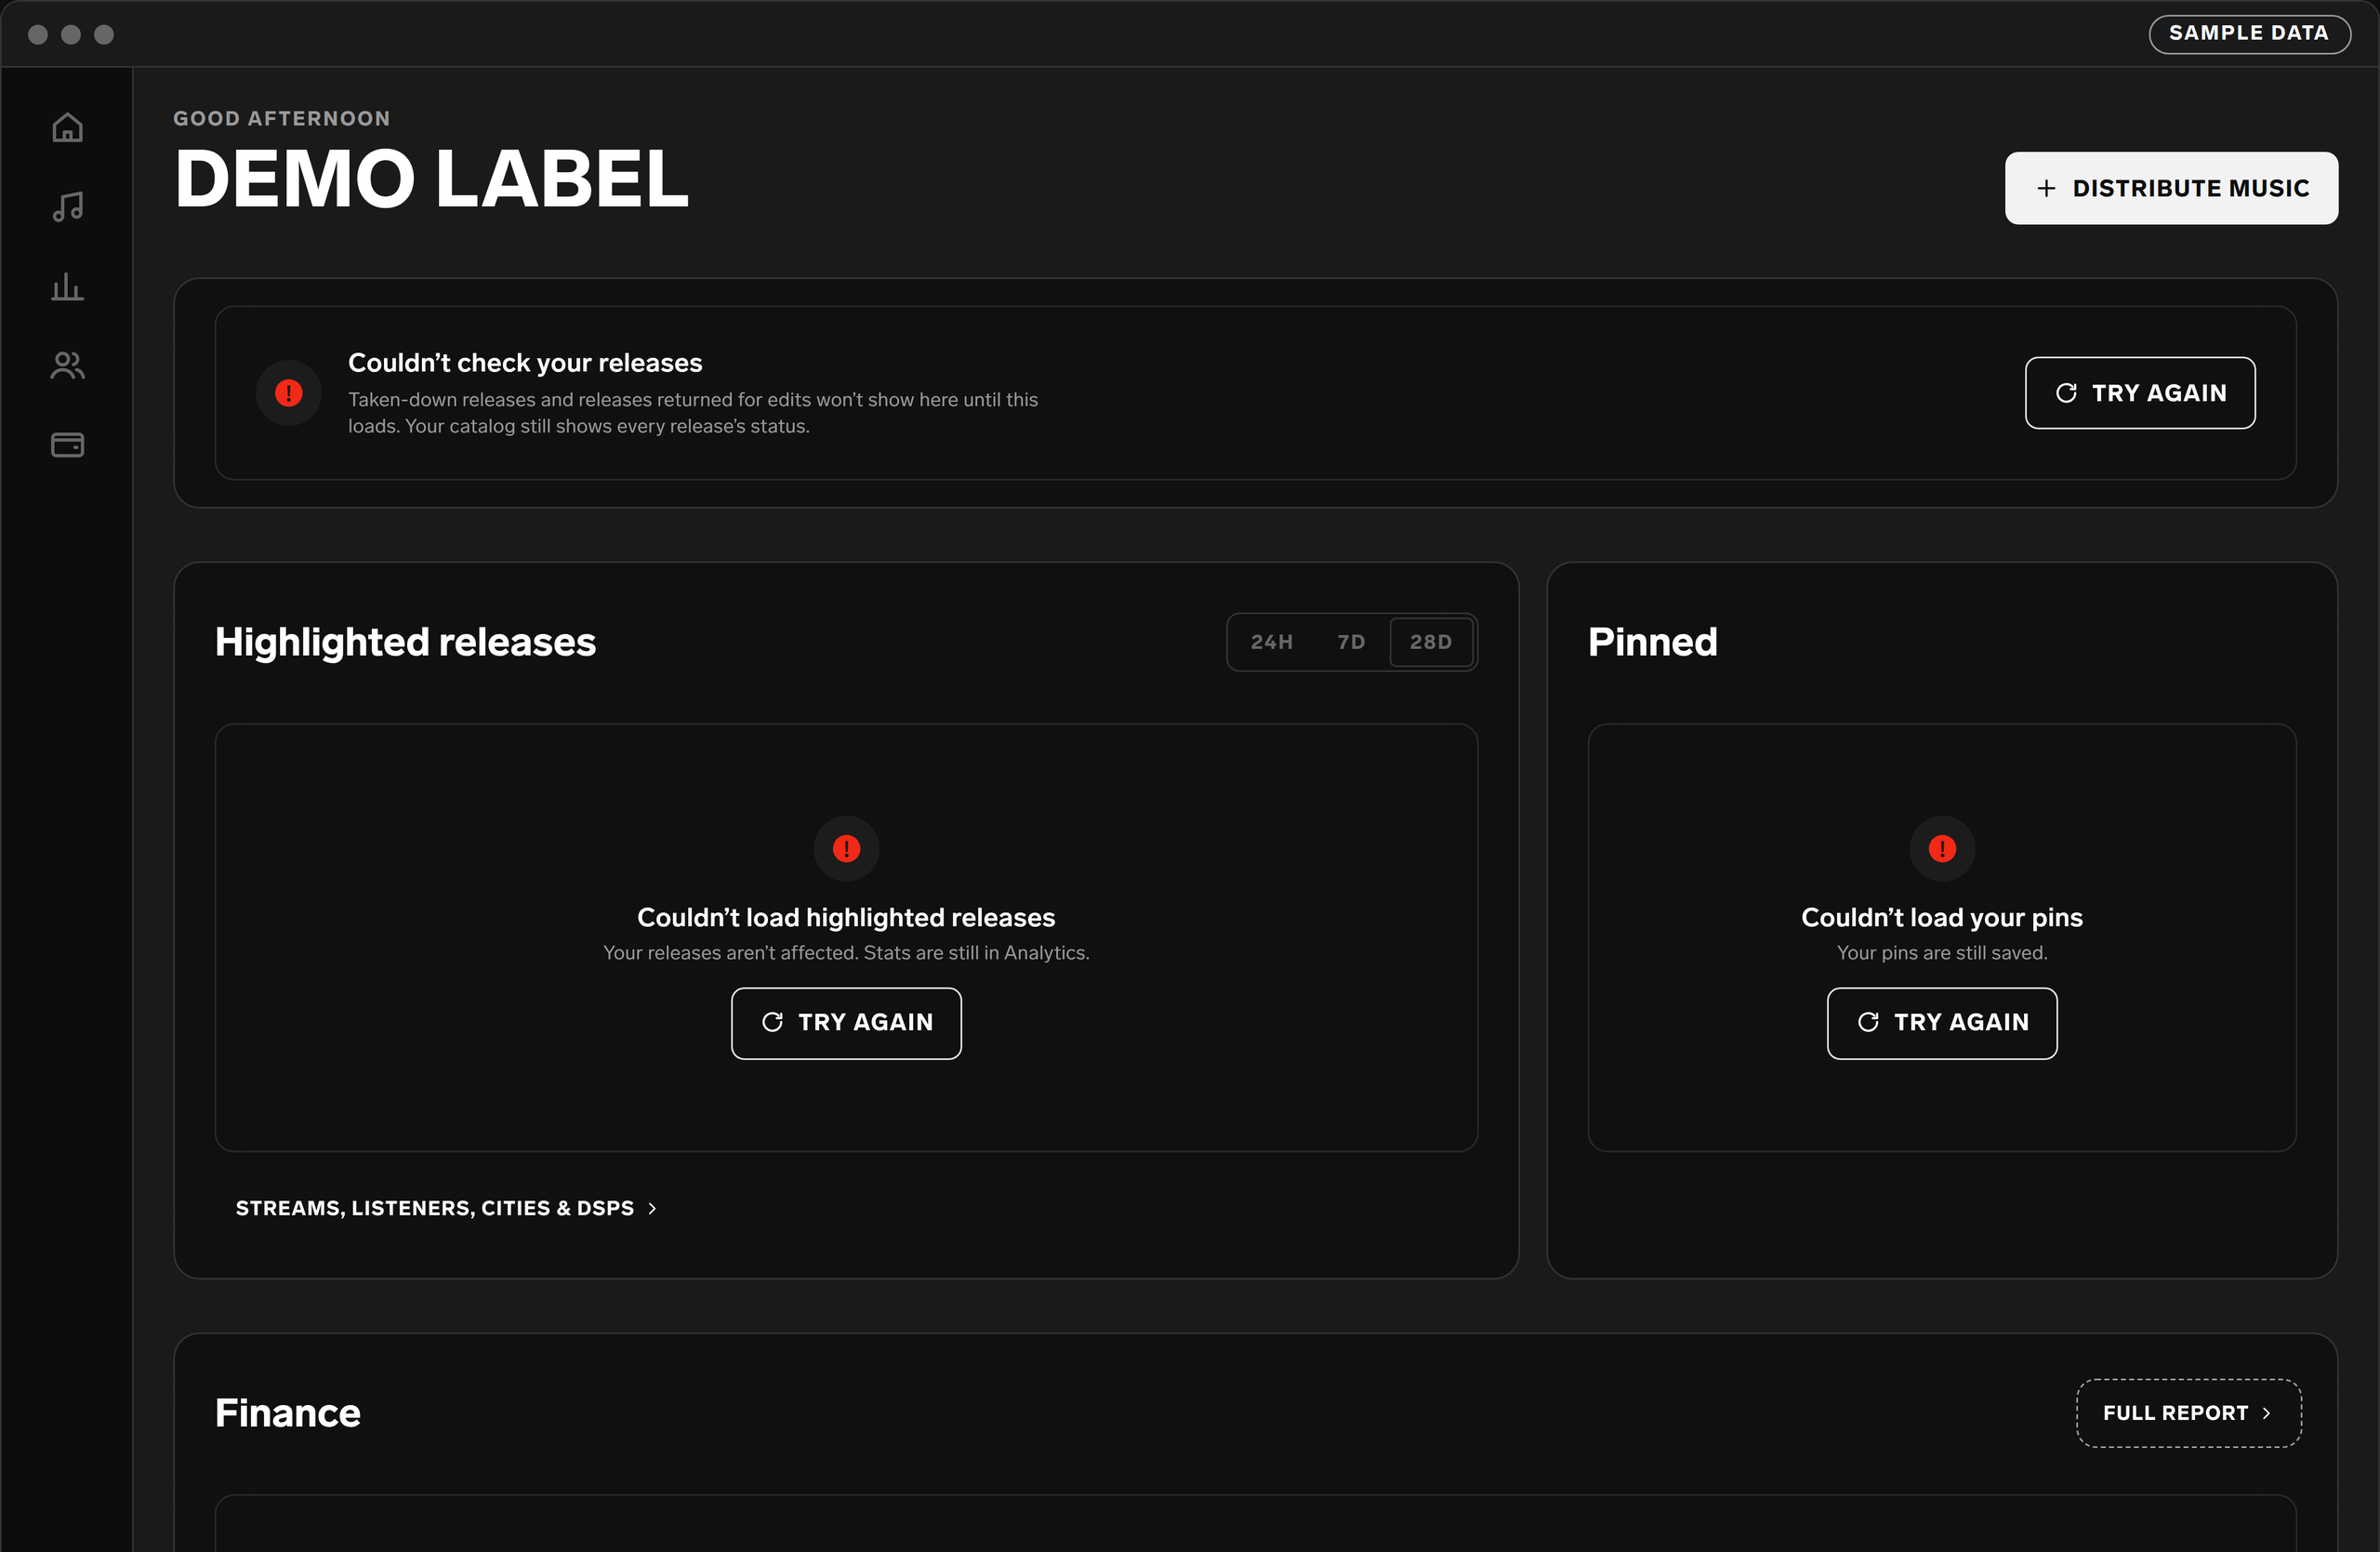This screenshot has height=1552, width=2380.
Task: Open Streams, Listeners, Cities & DSPs link
Action: (446, 1208)
